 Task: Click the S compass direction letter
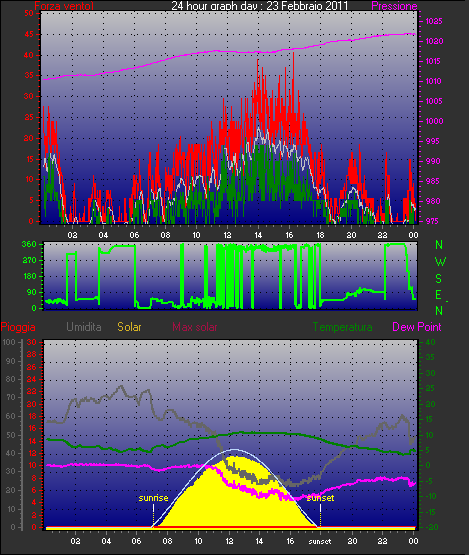point(439,279)
